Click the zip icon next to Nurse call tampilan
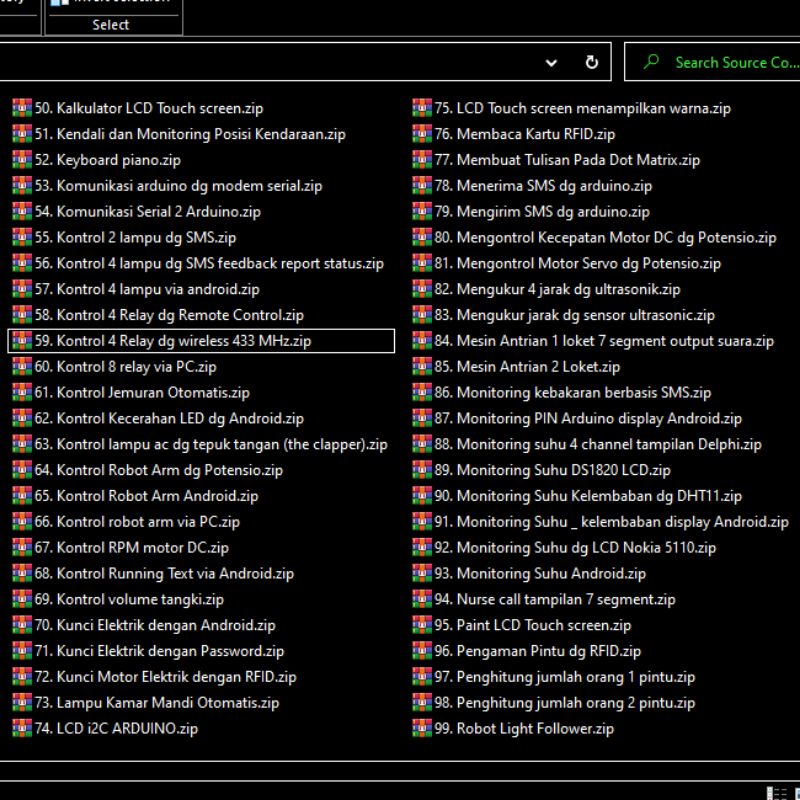Screen dimensions: 800x800 [x=422, y=600]
